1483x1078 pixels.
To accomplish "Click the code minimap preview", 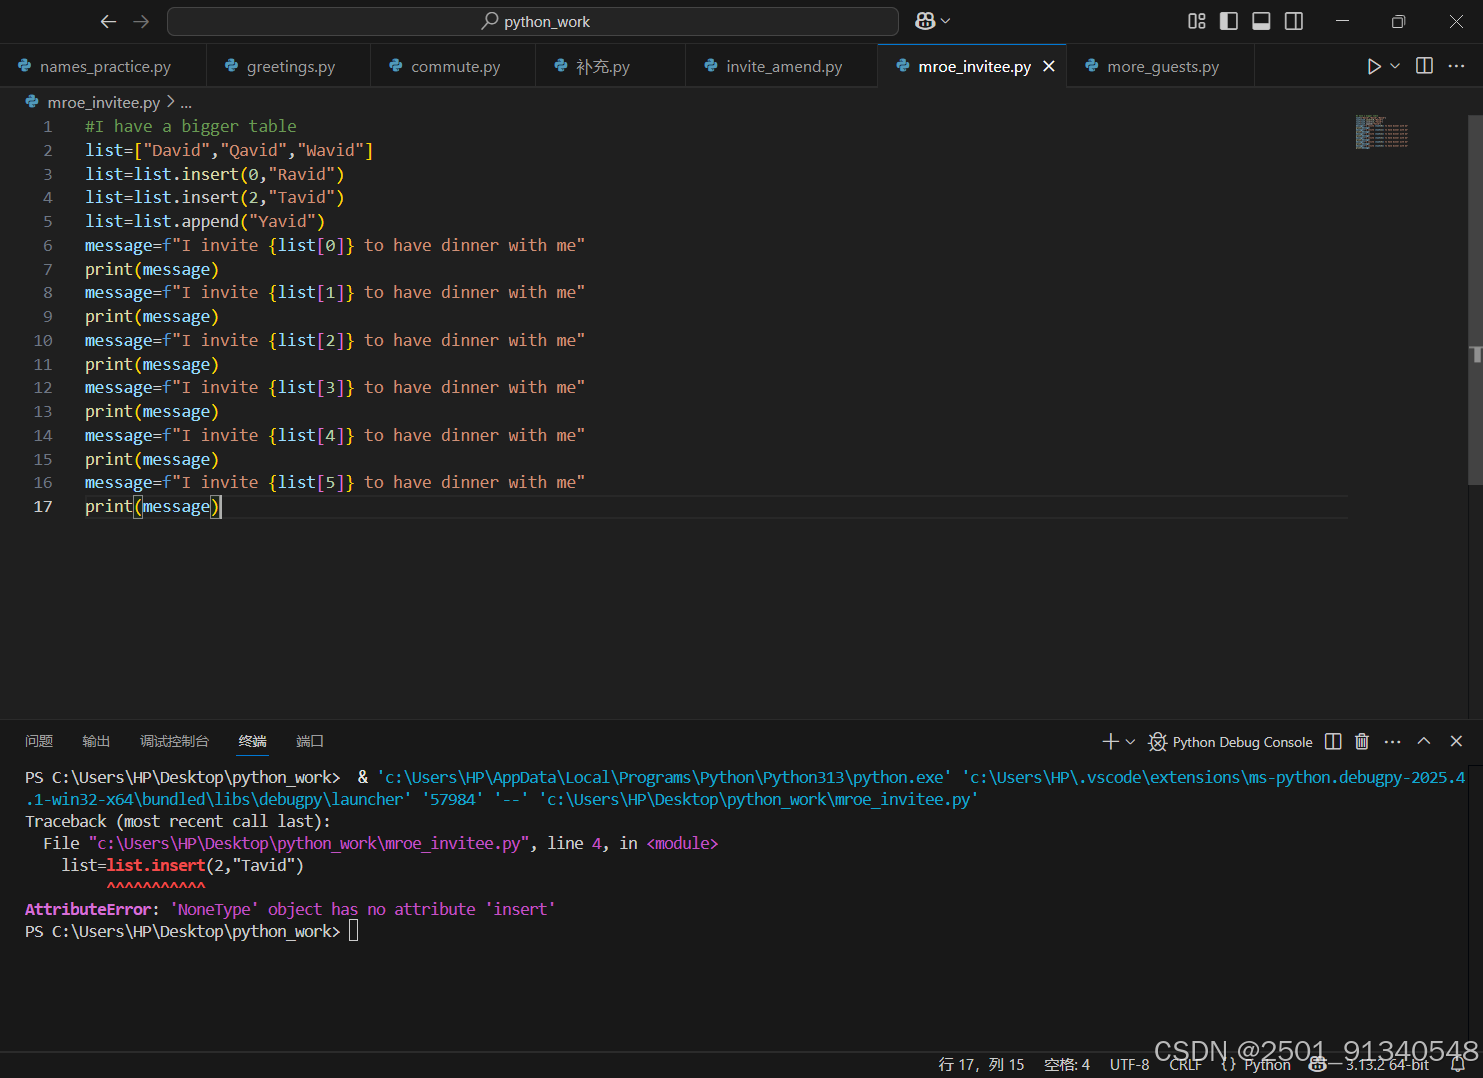I will 1381,132.
